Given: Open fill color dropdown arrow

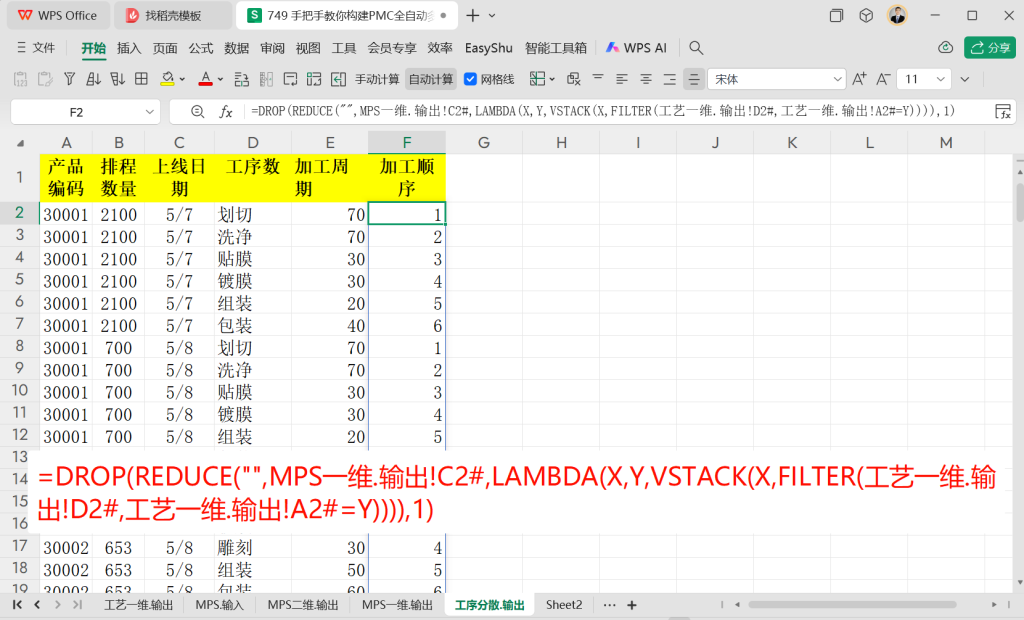Looking at the screenshot, I should [x=182, y=80].
